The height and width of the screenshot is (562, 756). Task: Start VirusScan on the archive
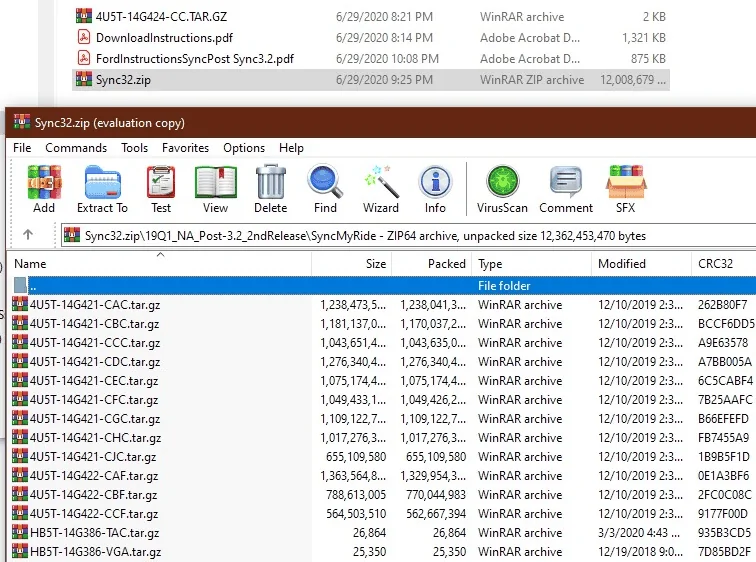502,182
